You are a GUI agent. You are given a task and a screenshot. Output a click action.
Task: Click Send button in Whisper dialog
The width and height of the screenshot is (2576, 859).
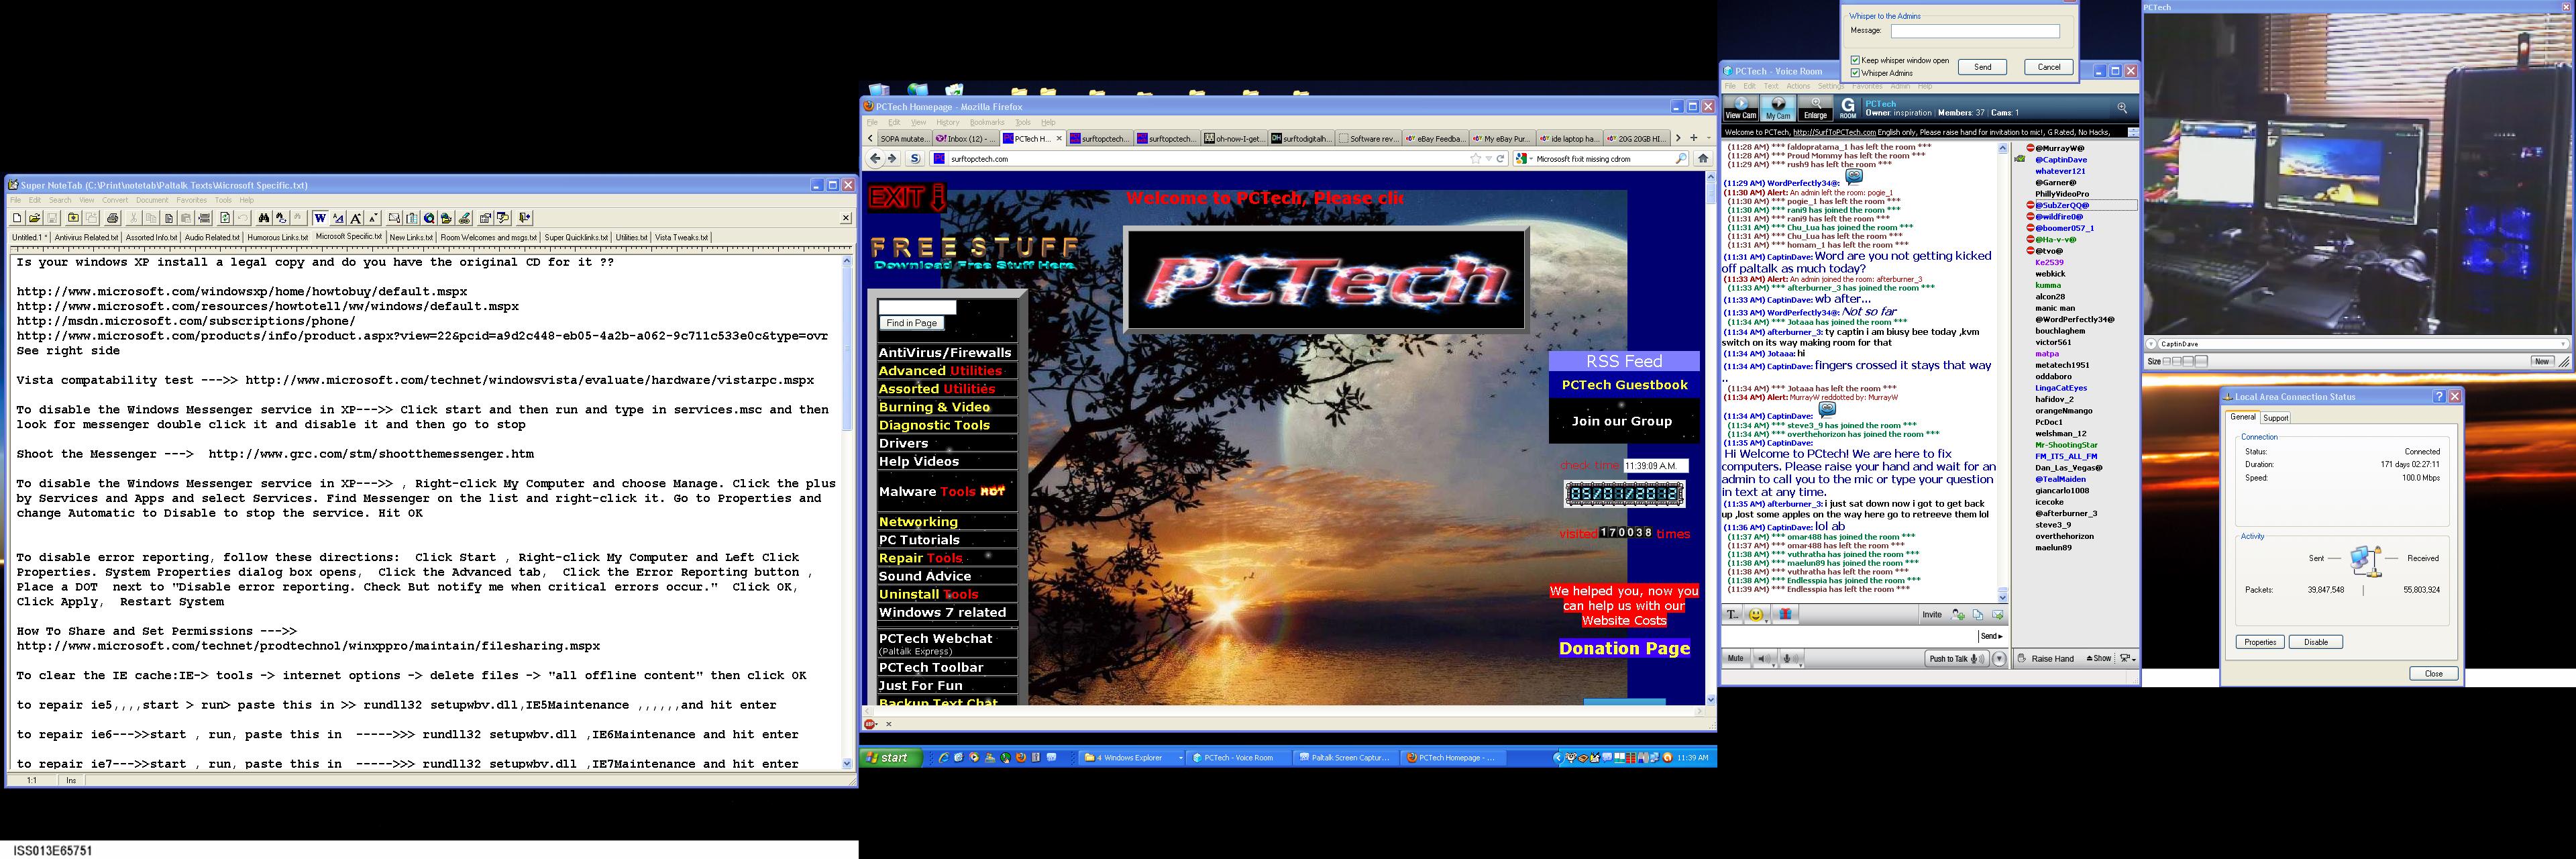[x=1982, y=67]
